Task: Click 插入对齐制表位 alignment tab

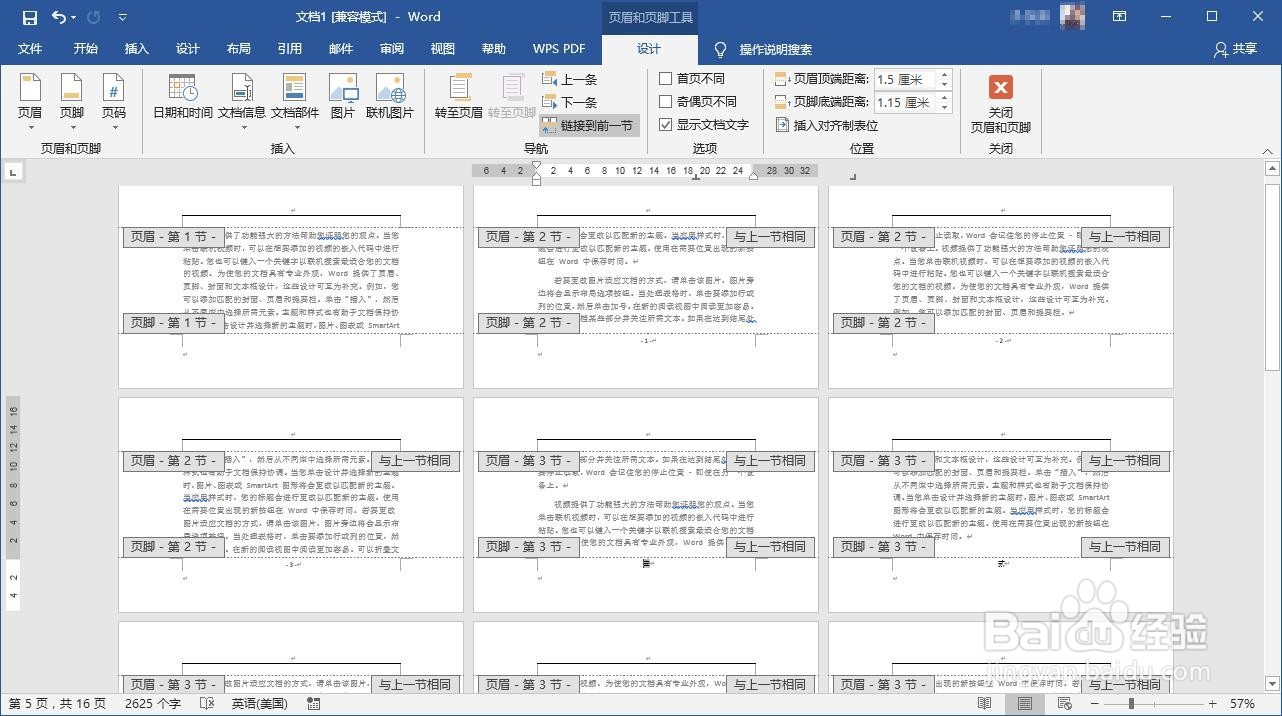Action: click(827, 125)
